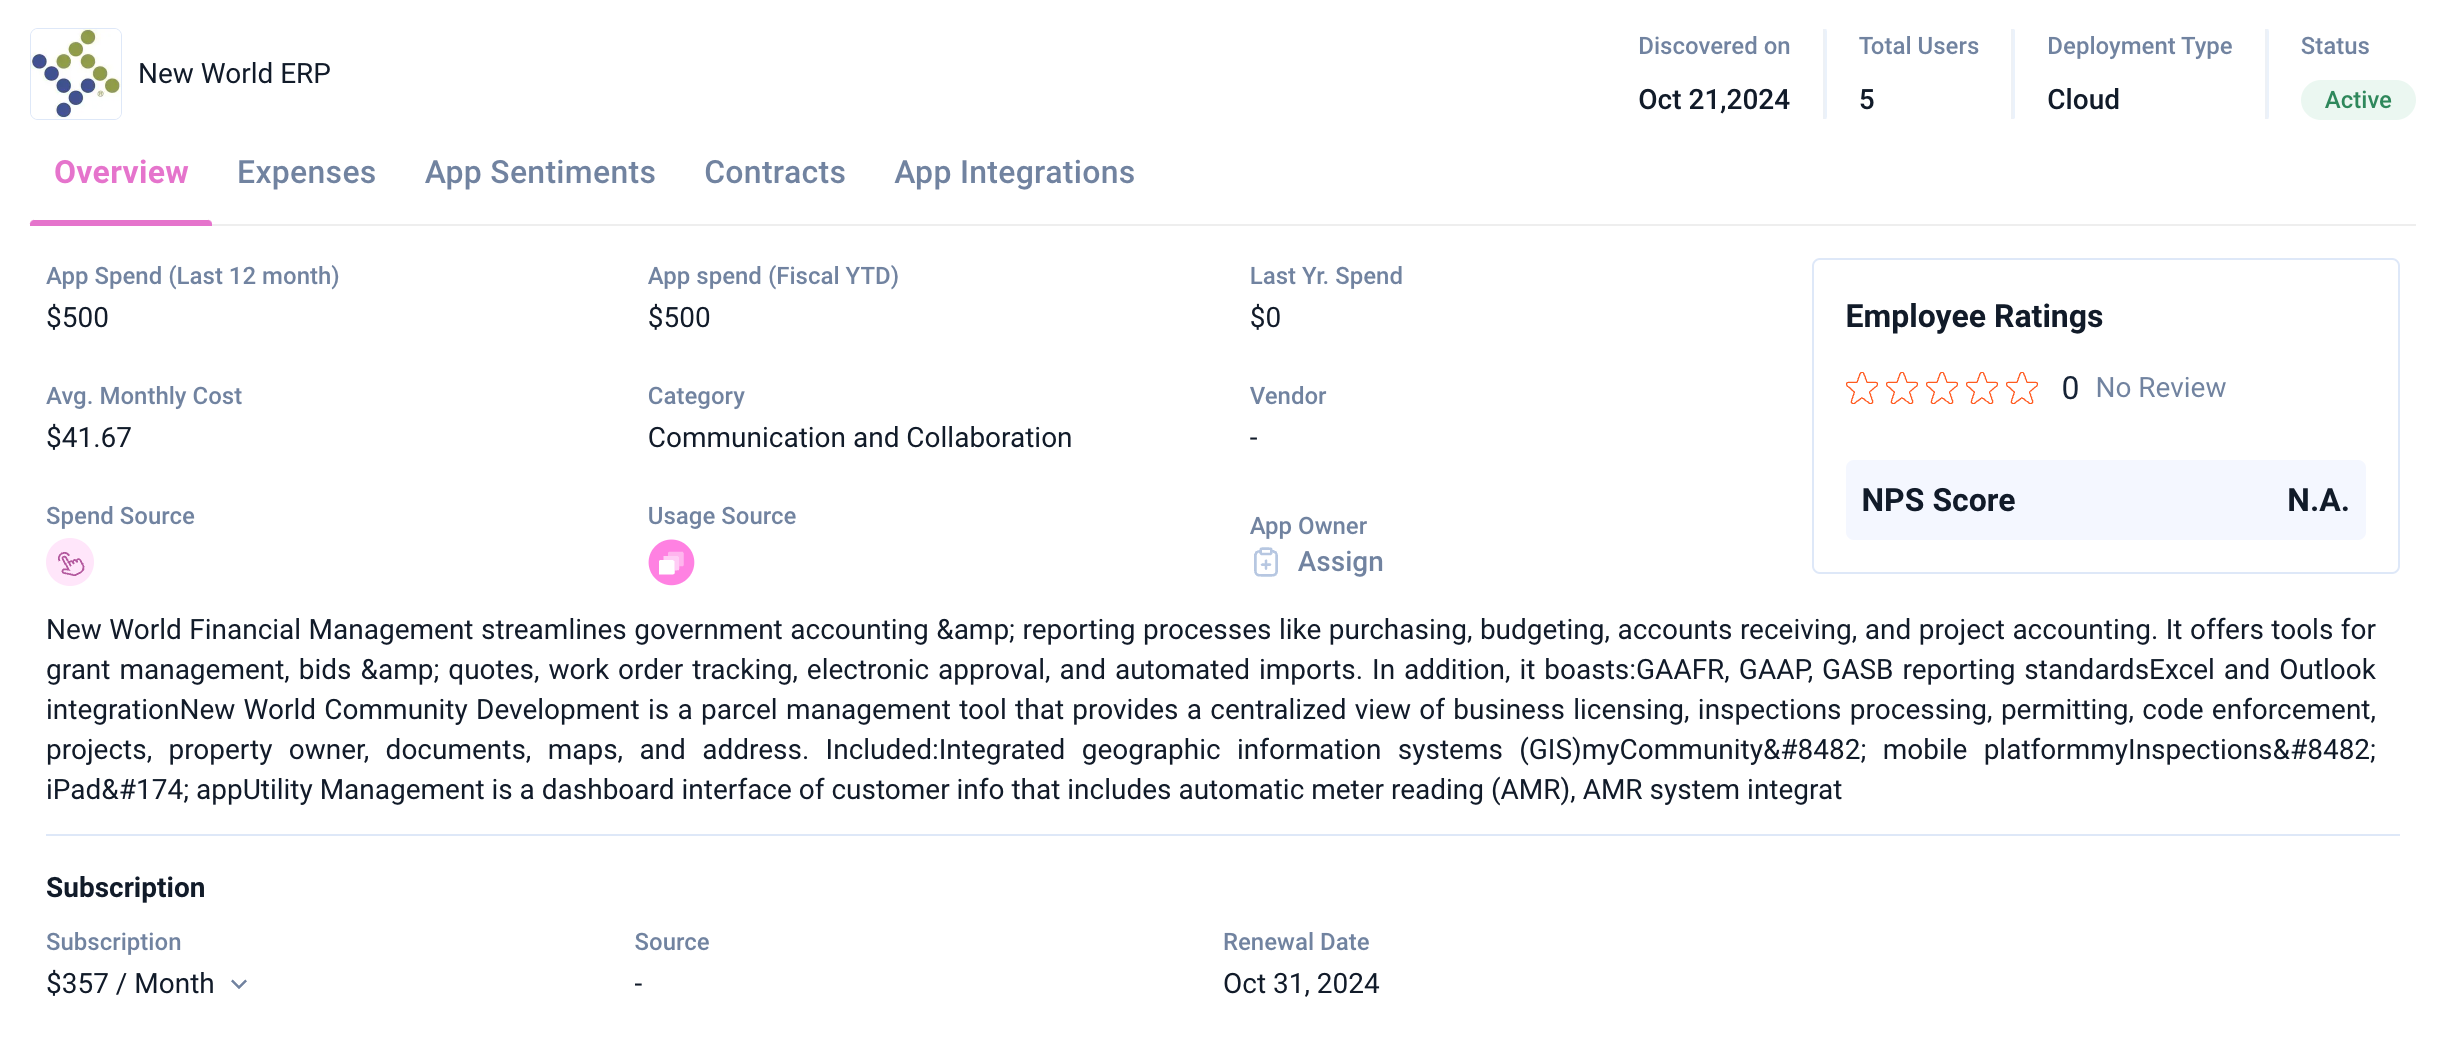Image resolution: width=2448 pixels, height=1048 pixels.
Task: Click the Employee Ratings heading
Action: coord(1974,317)
